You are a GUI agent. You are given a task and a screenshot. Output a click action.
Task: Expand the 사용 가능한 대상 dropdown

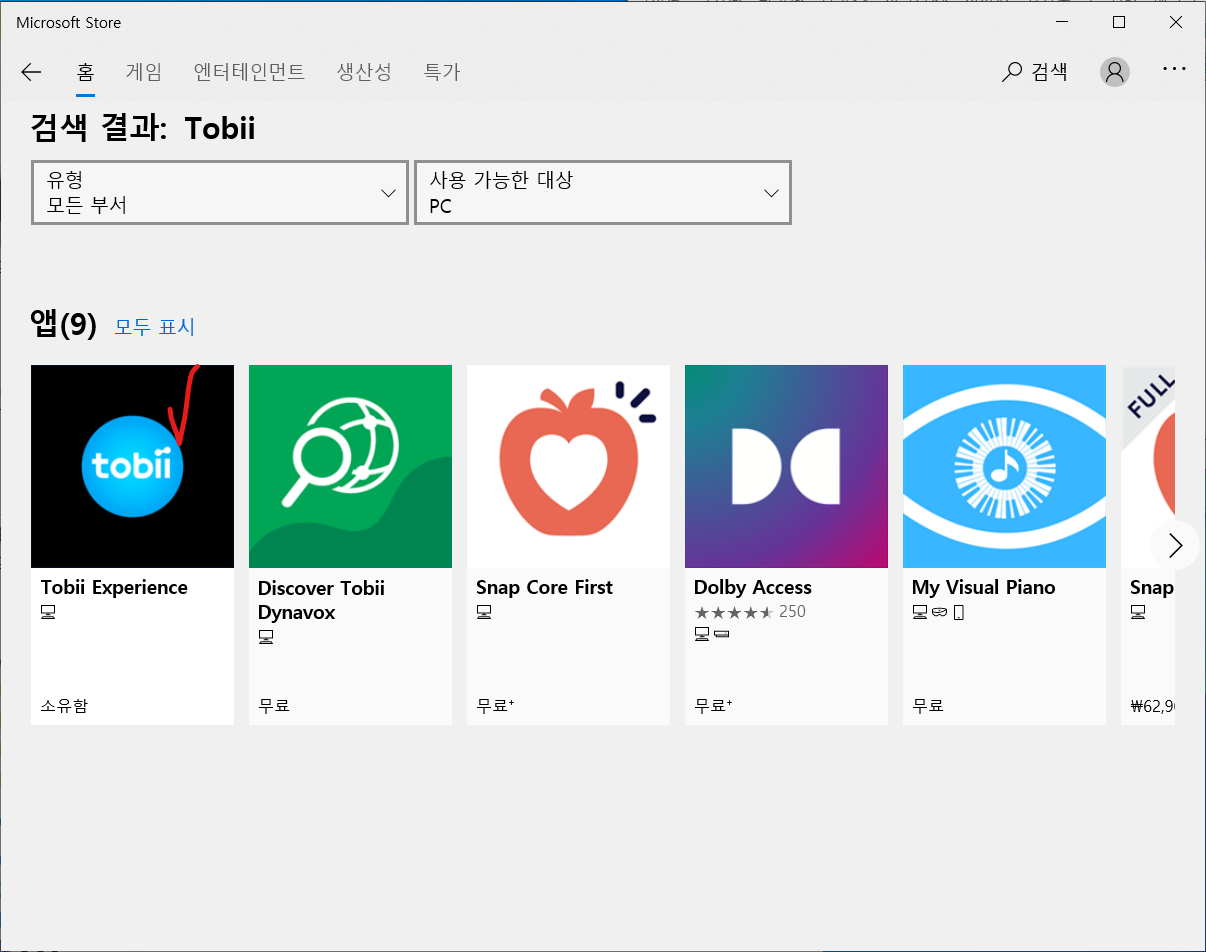point(603,193)
